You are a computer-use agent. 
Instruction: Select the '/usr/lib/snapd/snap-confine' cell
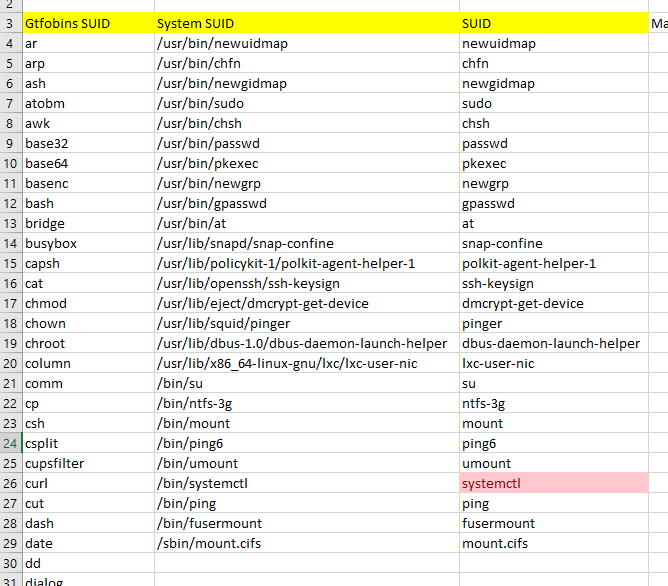click(x=307, y=244)
